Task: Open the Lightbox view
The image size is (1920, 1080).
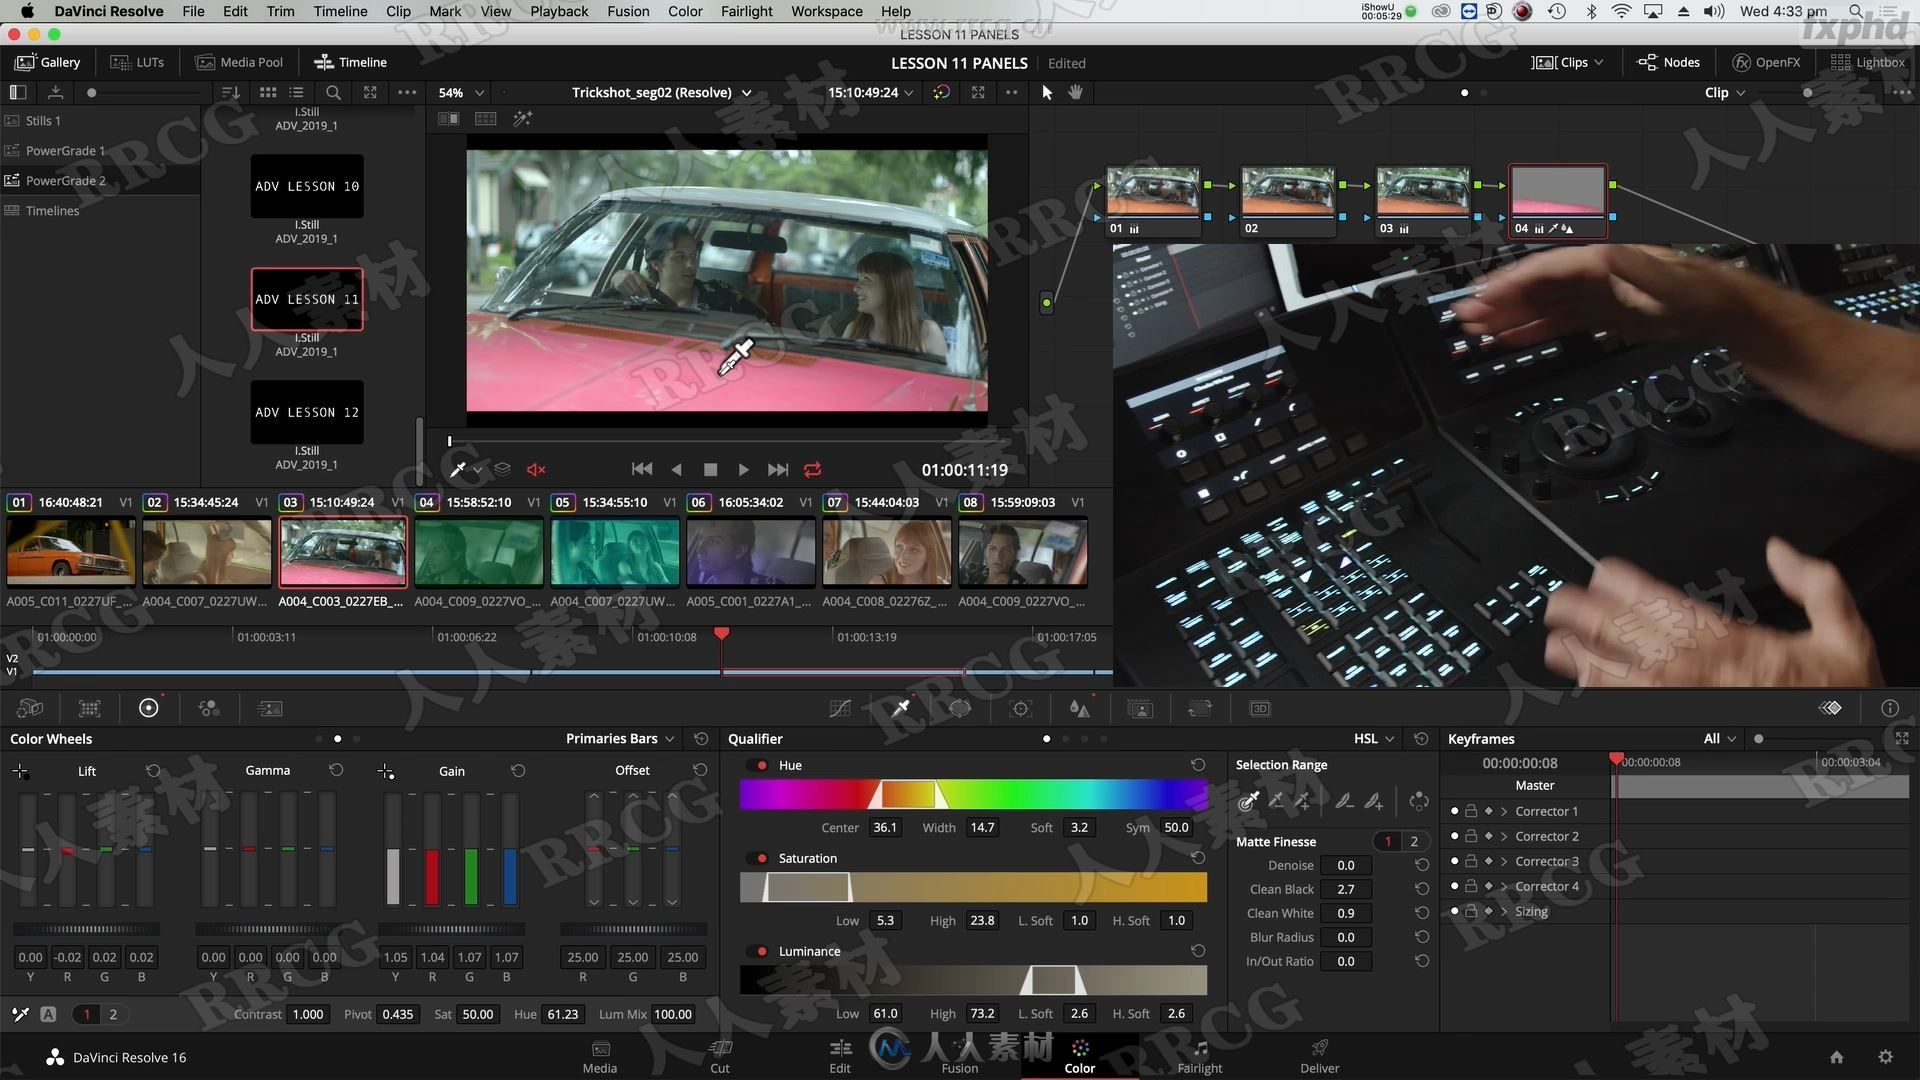Action: tap(1867, 62)
